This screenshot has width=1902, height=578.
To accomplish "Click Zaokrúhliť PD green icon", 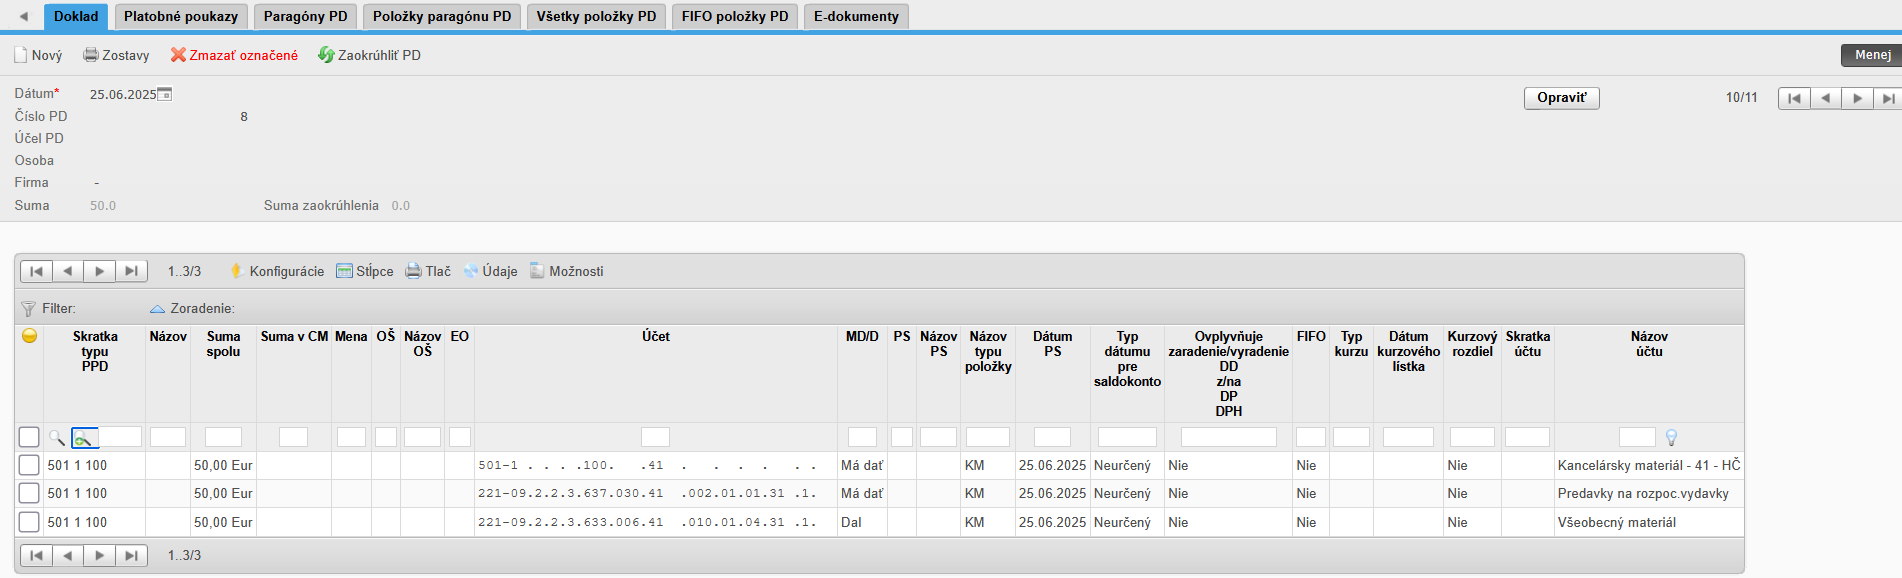I will [x=326, y=55].
